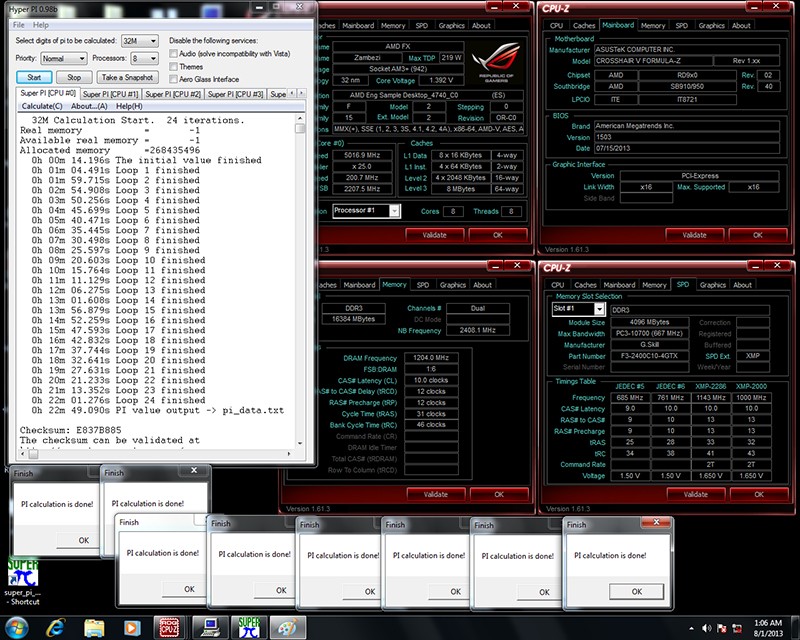Click the 1204.0 MHz DRAM Frequency value
Image resolution: width=800 pixels, height=640 pixels.
[431, 358]
